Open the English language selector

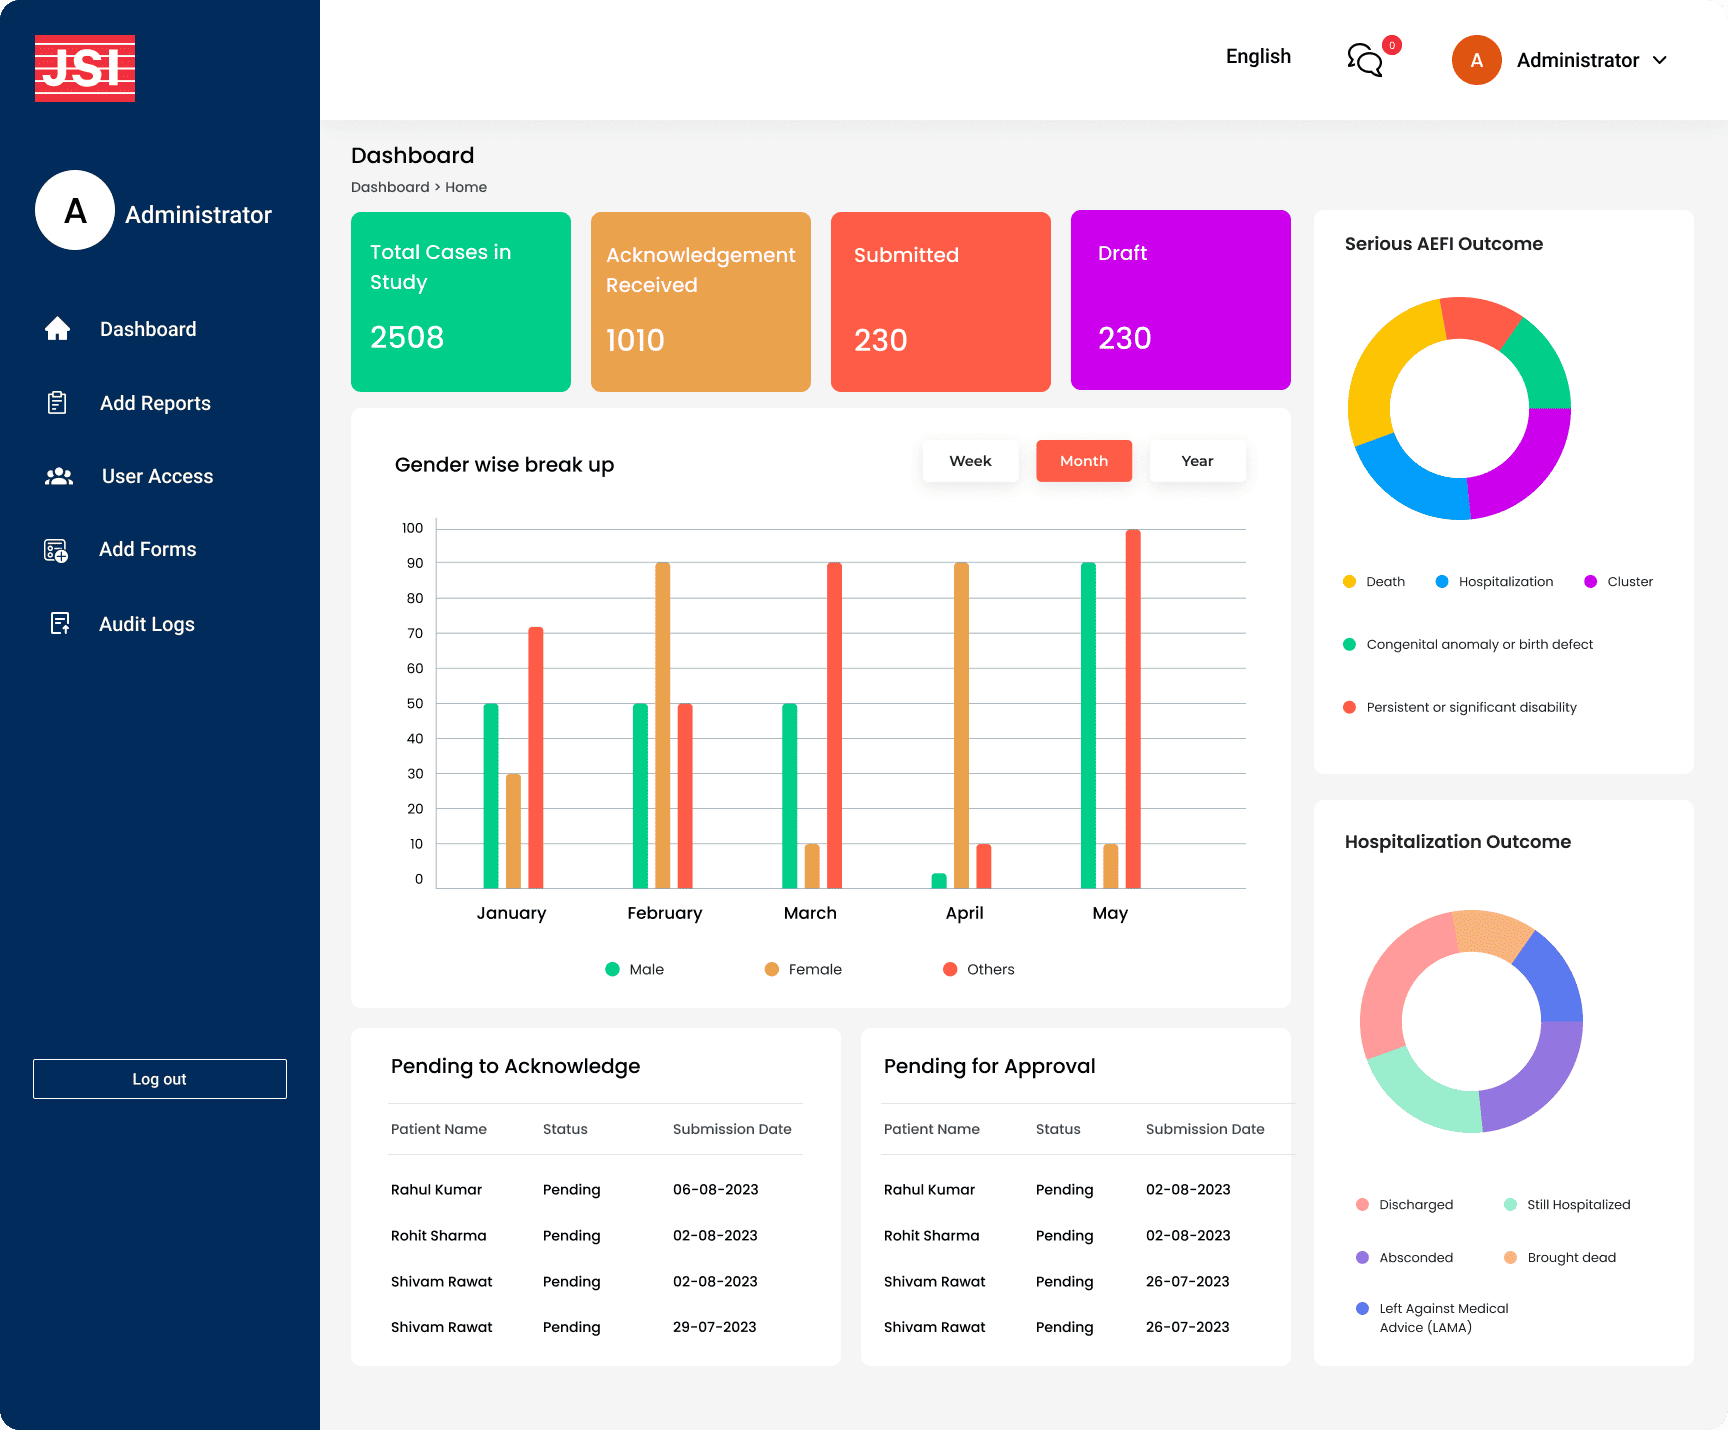tap(1258, 57)
